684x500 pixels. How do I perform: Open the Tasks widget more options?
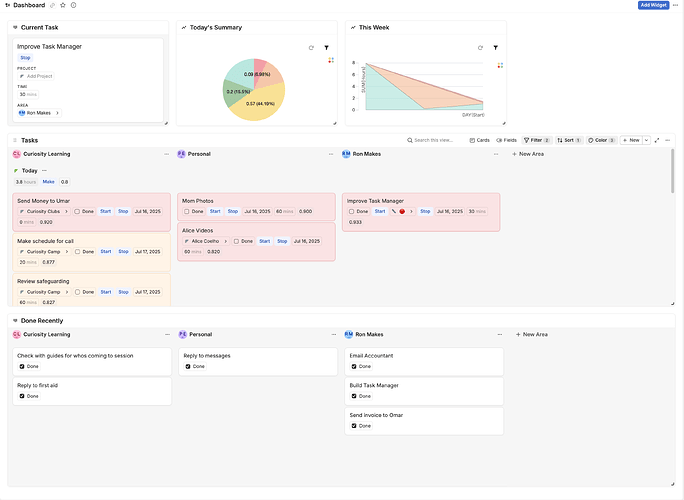tap(667, 140)
